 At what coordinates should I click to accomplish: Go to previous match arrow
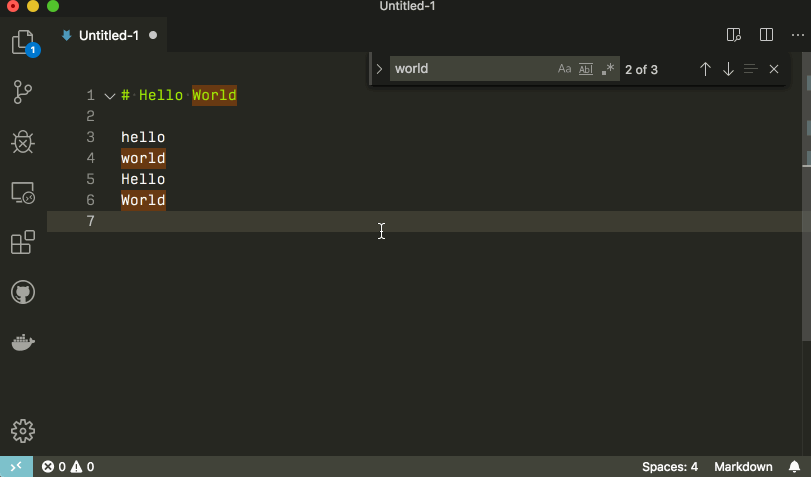tap(705, 69)
